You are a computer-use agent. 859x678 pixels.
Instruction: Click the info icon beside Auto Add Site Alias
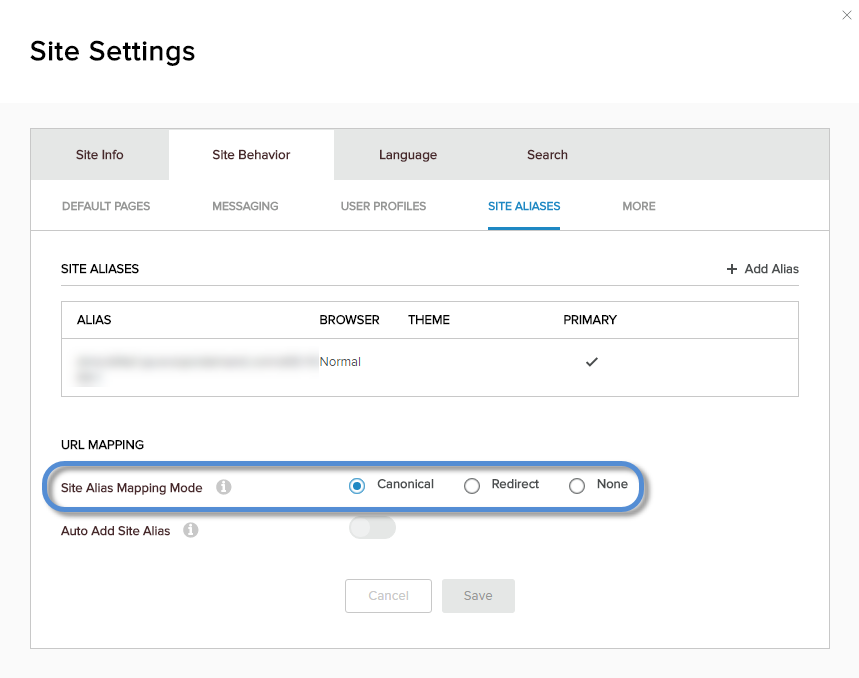tap(190, 531)
